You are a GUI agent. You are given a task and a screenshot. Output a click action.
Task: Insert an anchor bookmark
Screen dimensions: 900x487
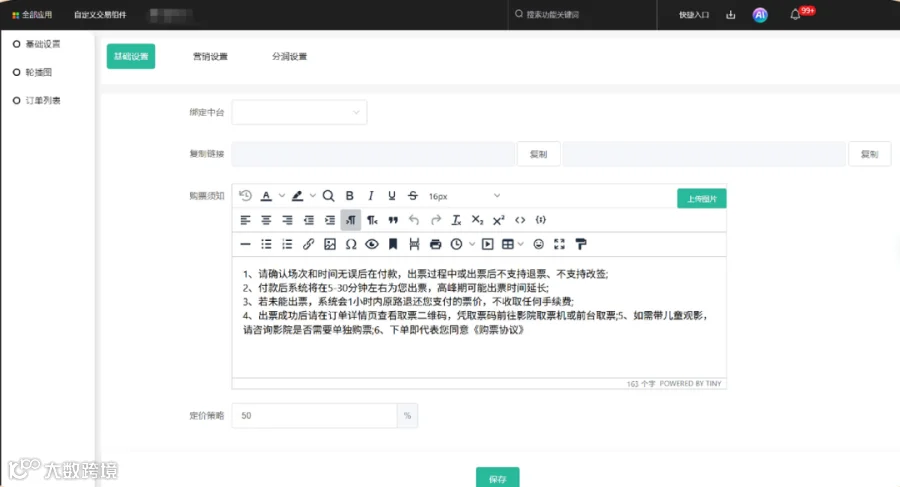(x=393, y=244)
